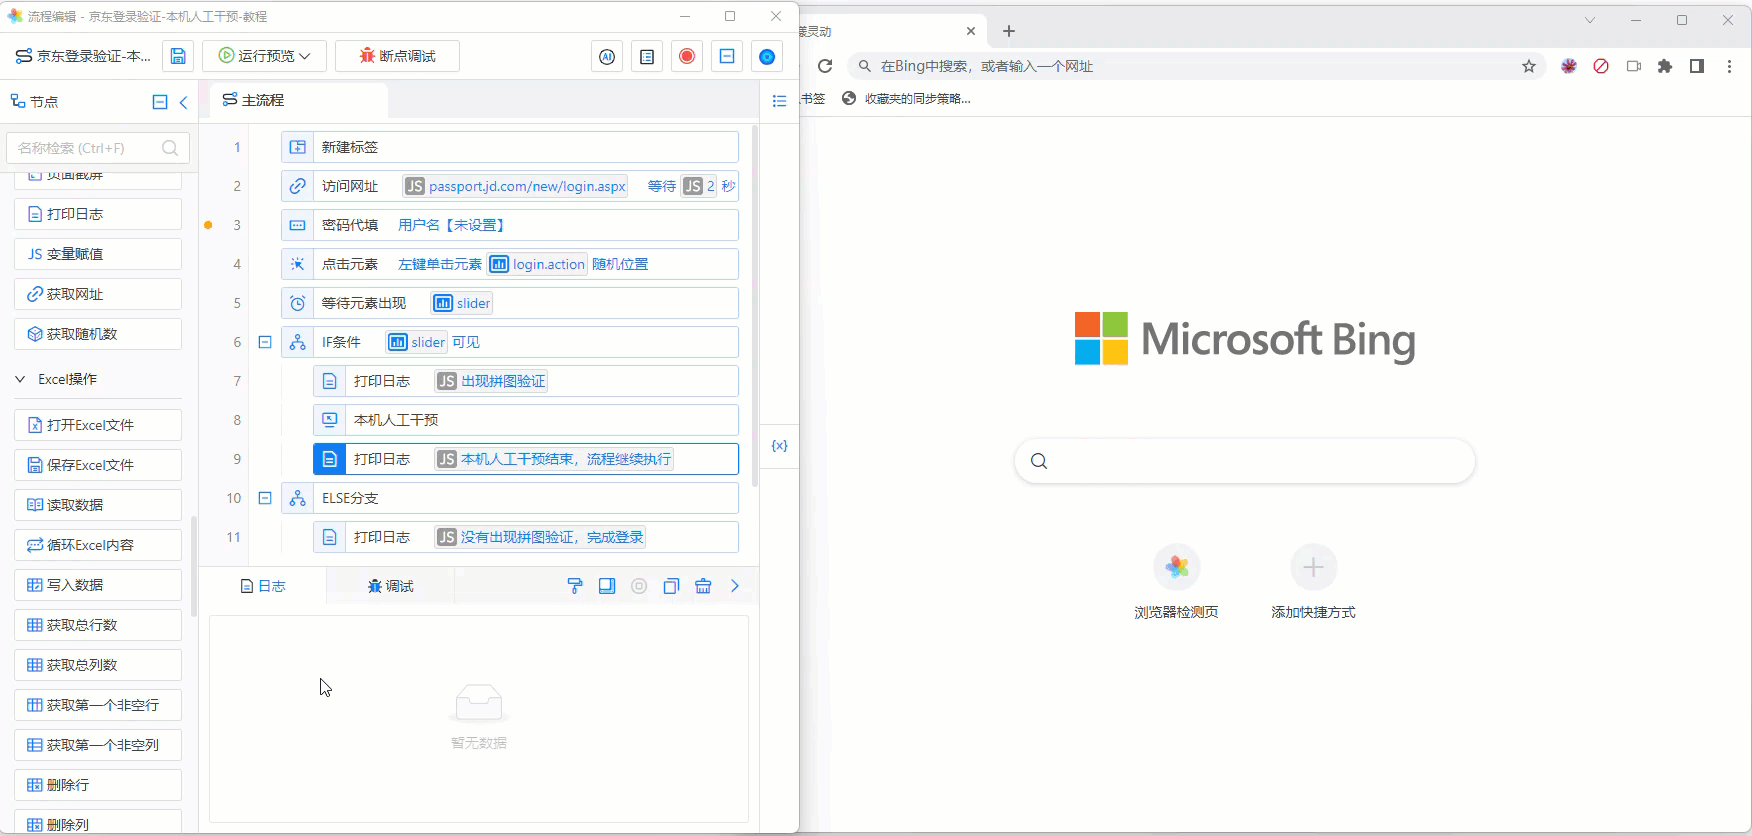Image resolution: width=1752 pixels, height=836 pixels.
Task: Select the 保存Excel文件 node
Action: (98, 465)
